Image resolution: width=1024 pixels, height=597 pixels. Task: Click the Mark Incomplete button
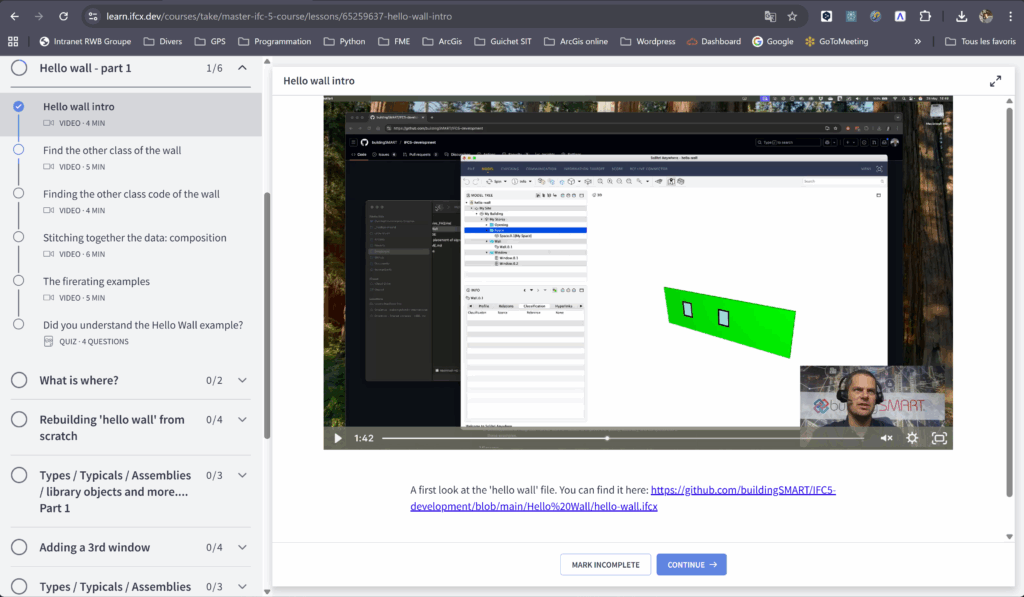coord(605,565)
